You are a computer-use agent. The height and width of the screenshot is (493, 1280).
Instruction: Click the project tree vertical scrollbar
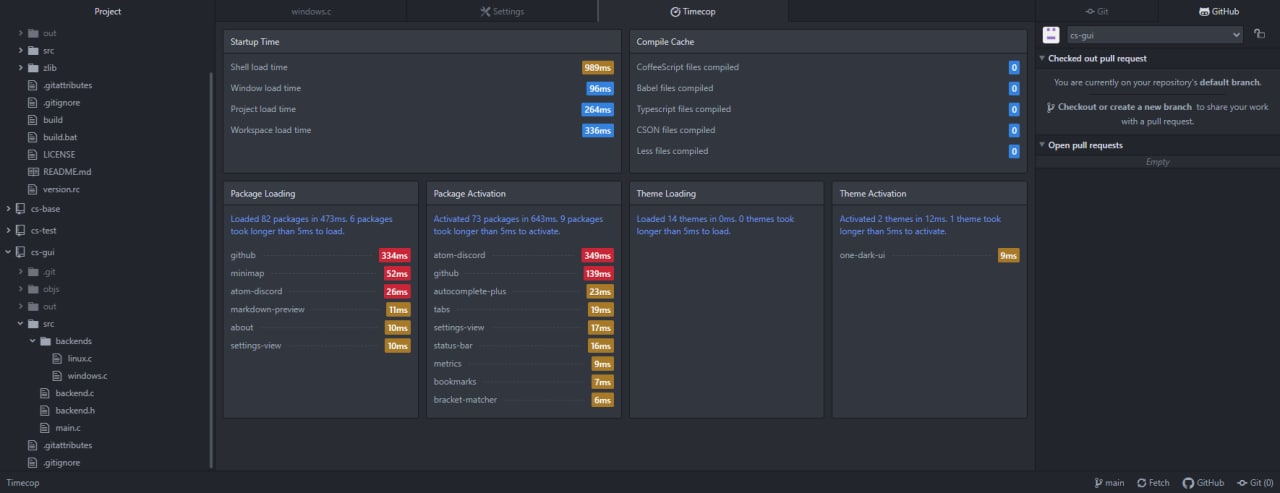tap(211, 270)
